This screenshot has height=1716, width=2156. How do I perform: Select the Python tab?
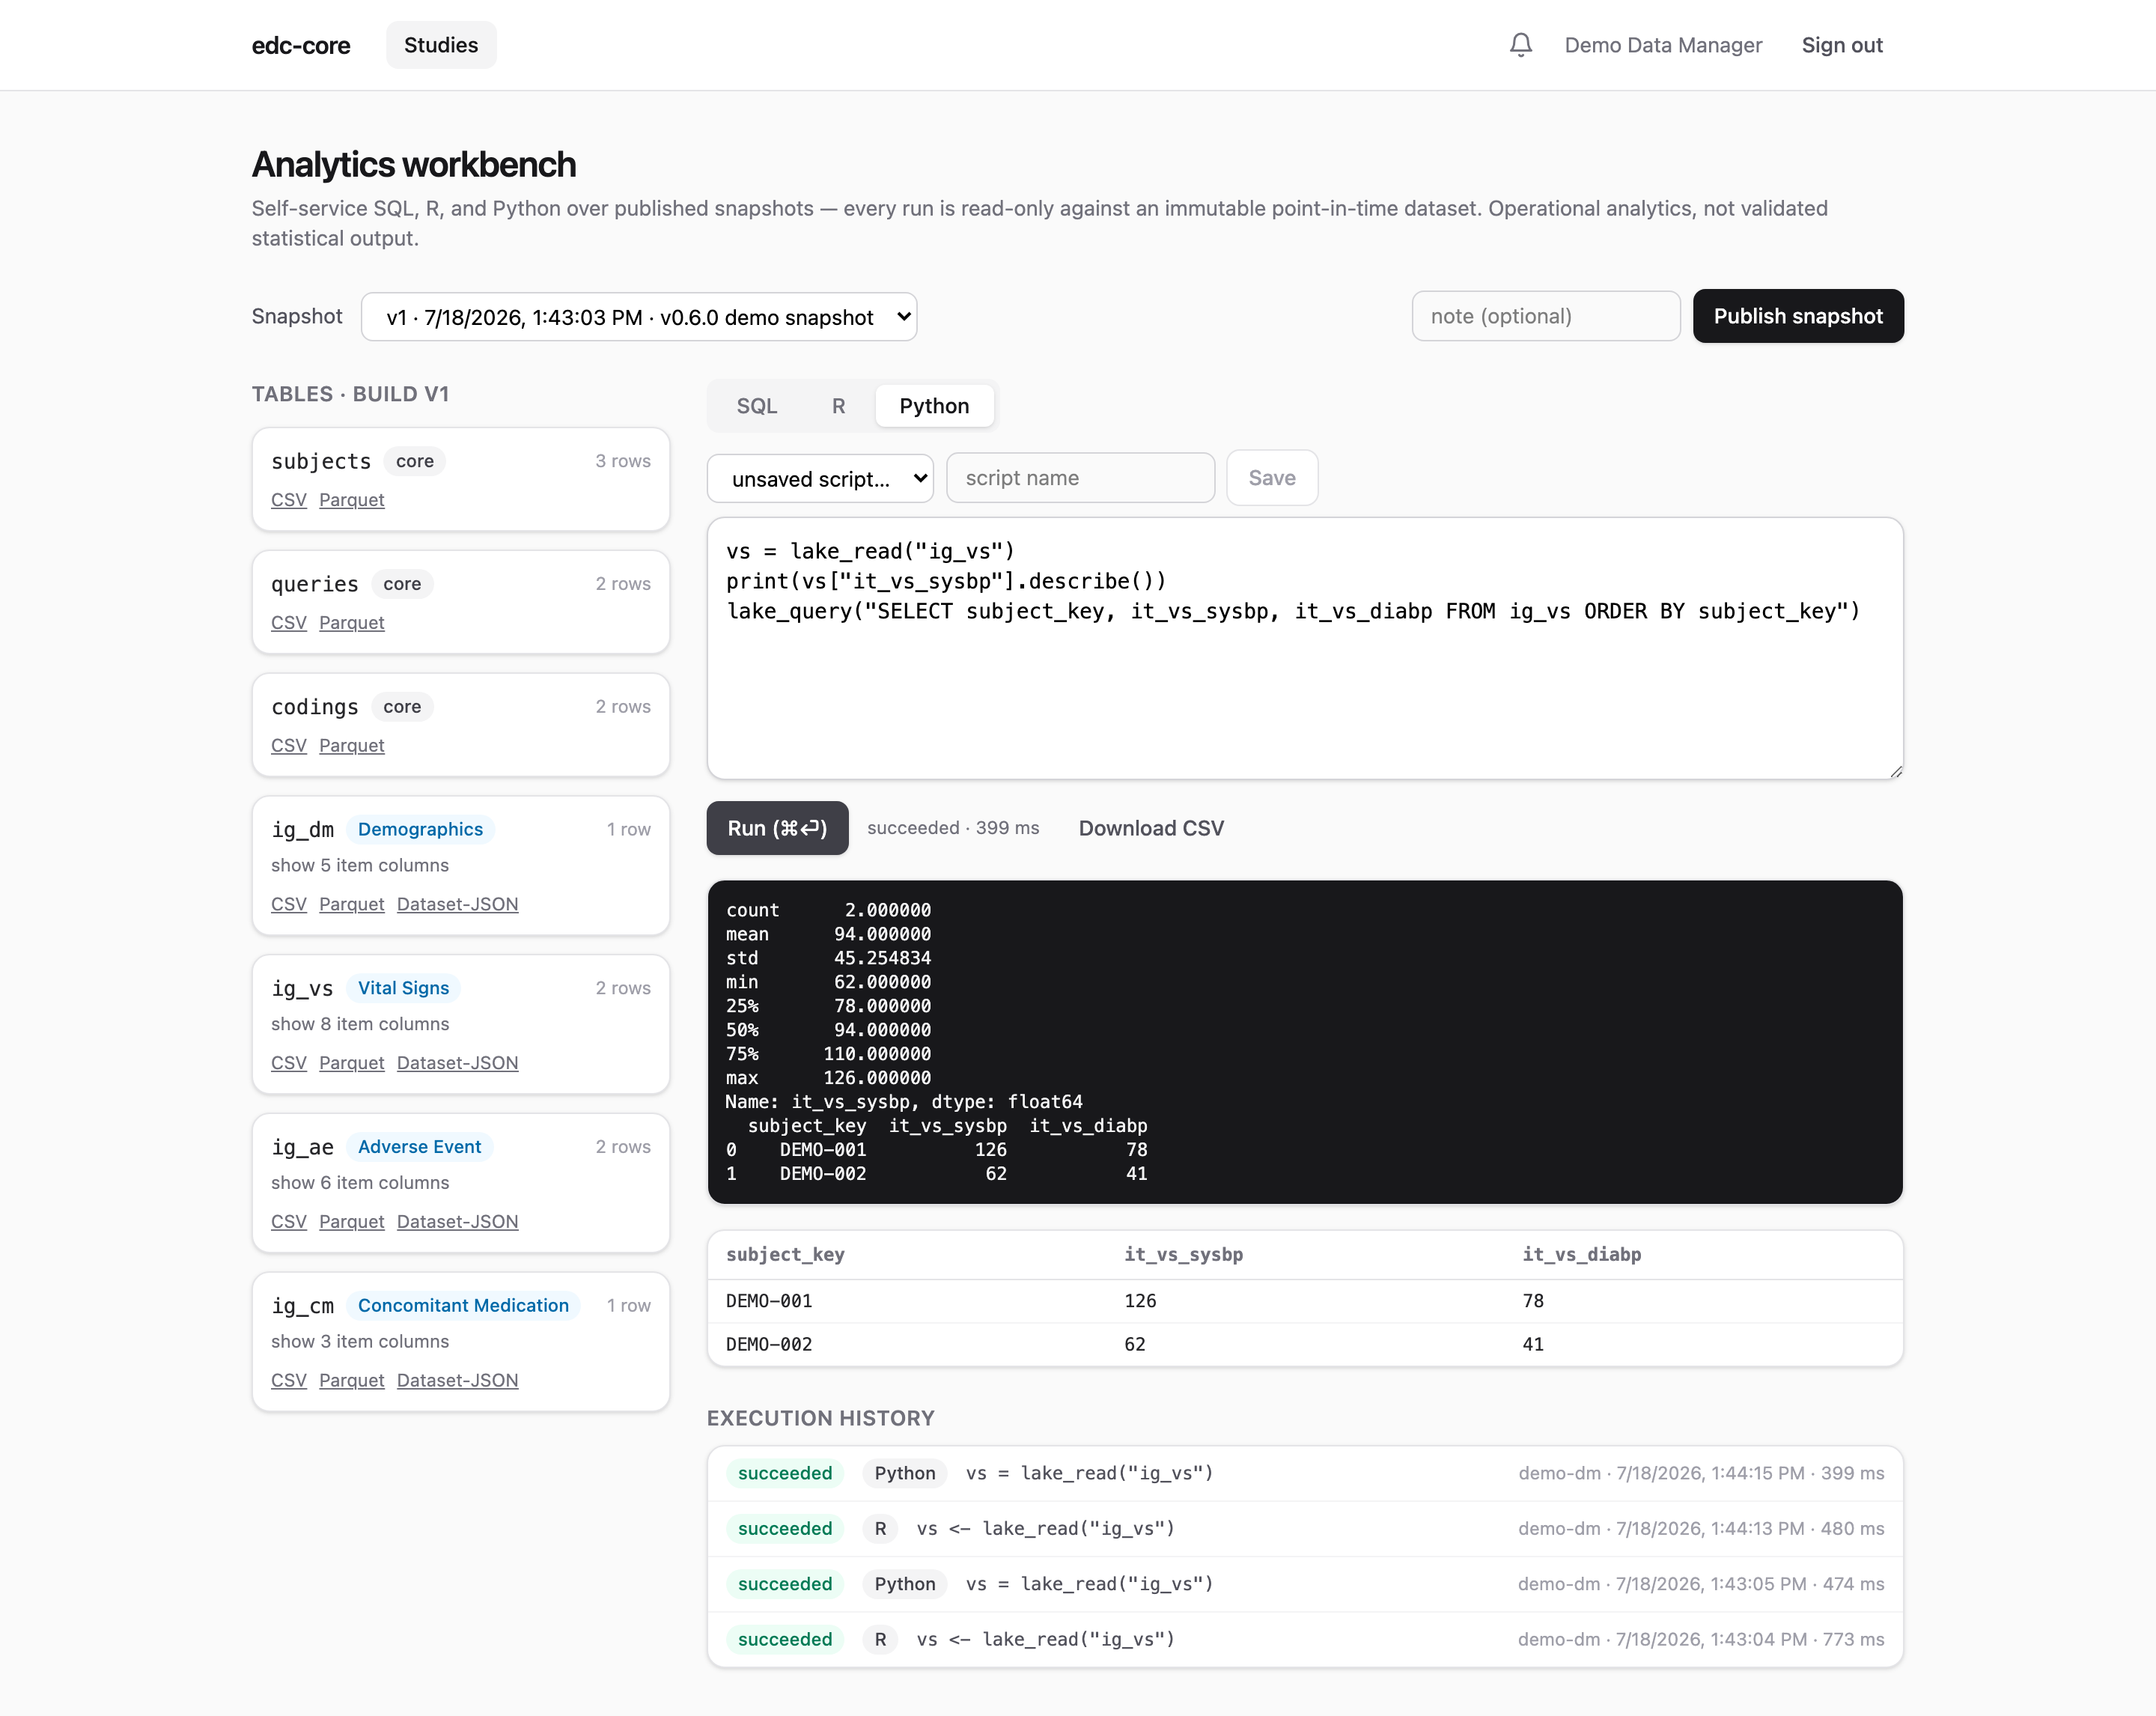tap(934, 406)
